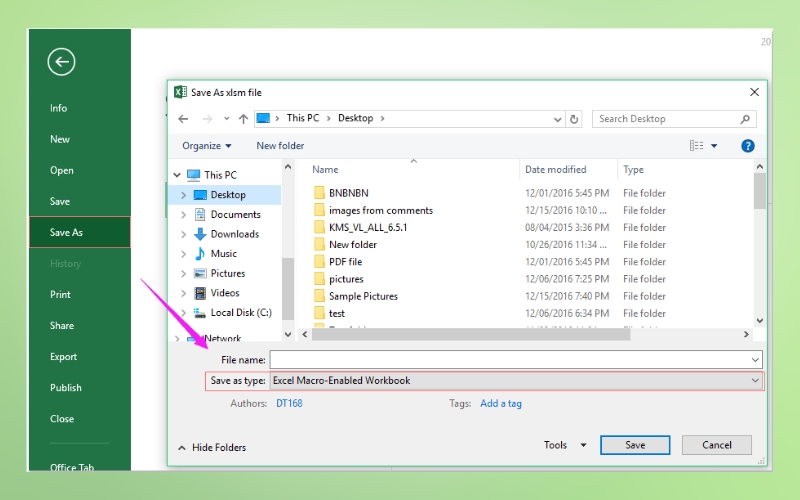800x500 pixels.
Task: Click the Cancel button
Action: (x=716, y=445)
